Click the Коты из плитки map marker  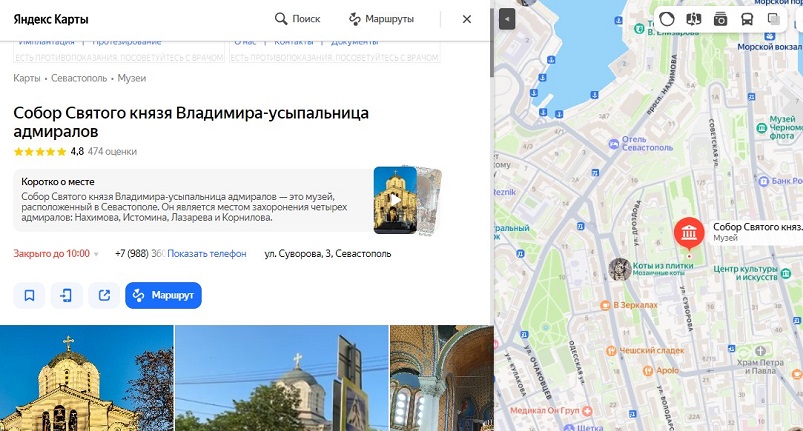(620, 269)
